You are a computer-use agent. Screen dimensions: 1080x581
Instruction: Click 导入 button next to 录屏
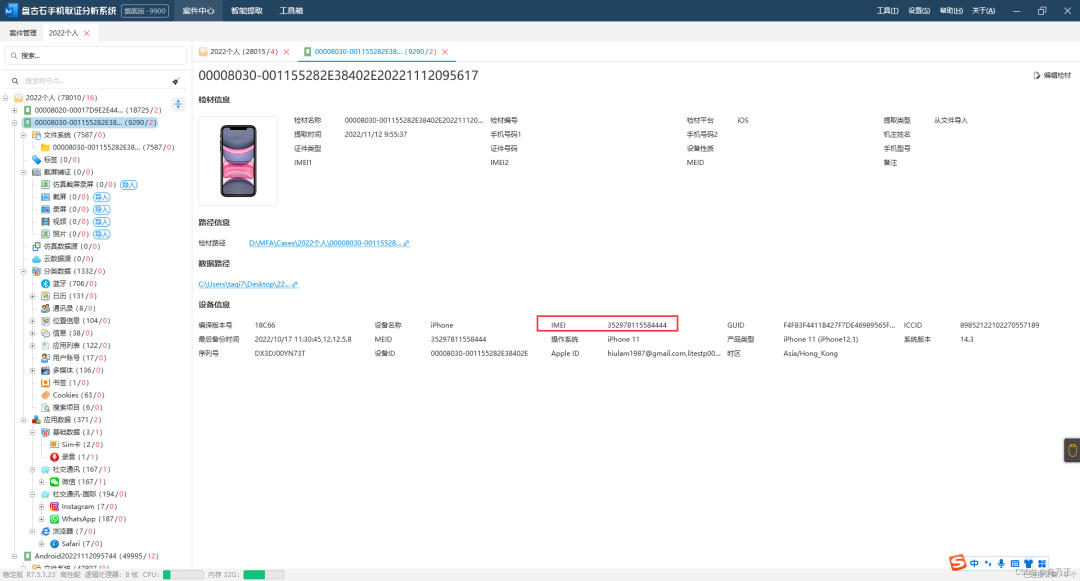[x=102, y=209]
